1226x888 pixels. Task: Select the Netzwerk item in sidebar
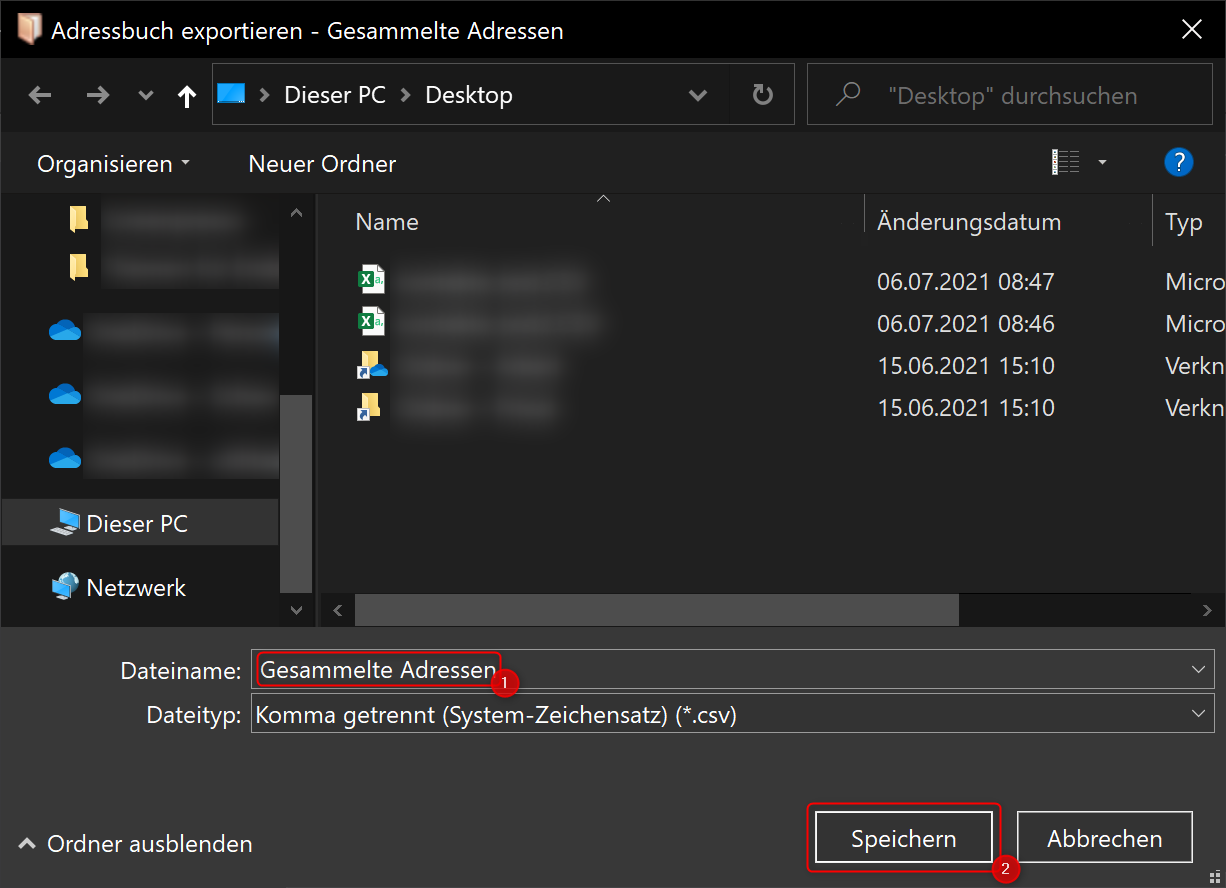(136, 588)
